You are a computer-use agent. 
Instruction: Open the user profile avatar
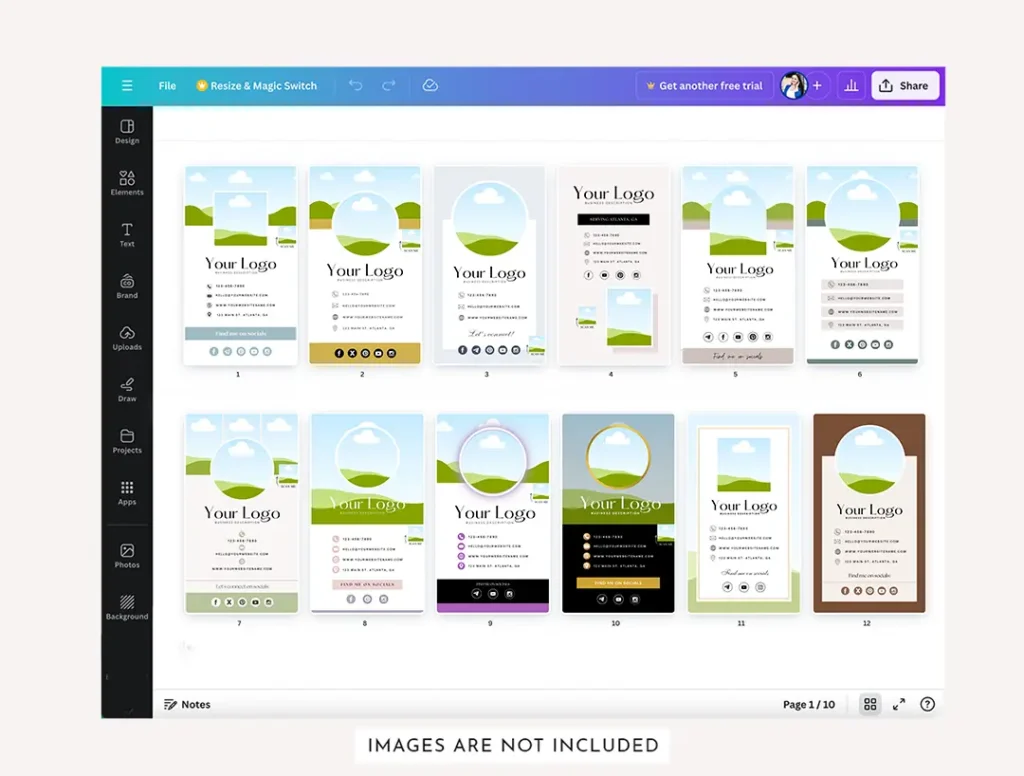(x=793, y=86)
